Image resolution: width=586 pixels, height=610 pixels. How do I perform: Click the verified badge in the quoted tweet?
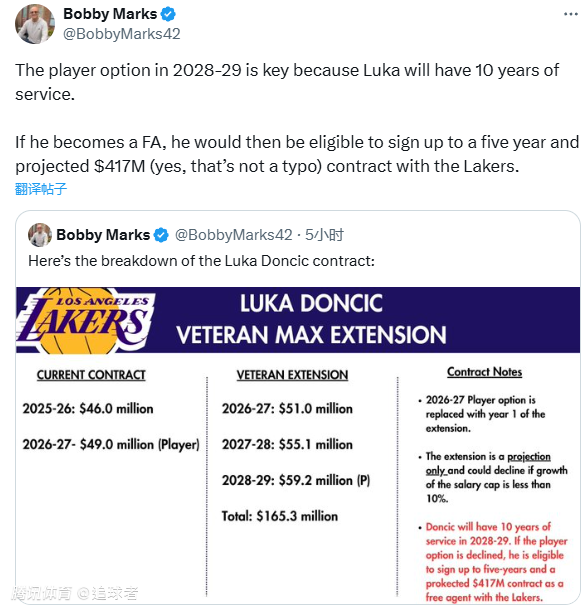click(161, 235)
